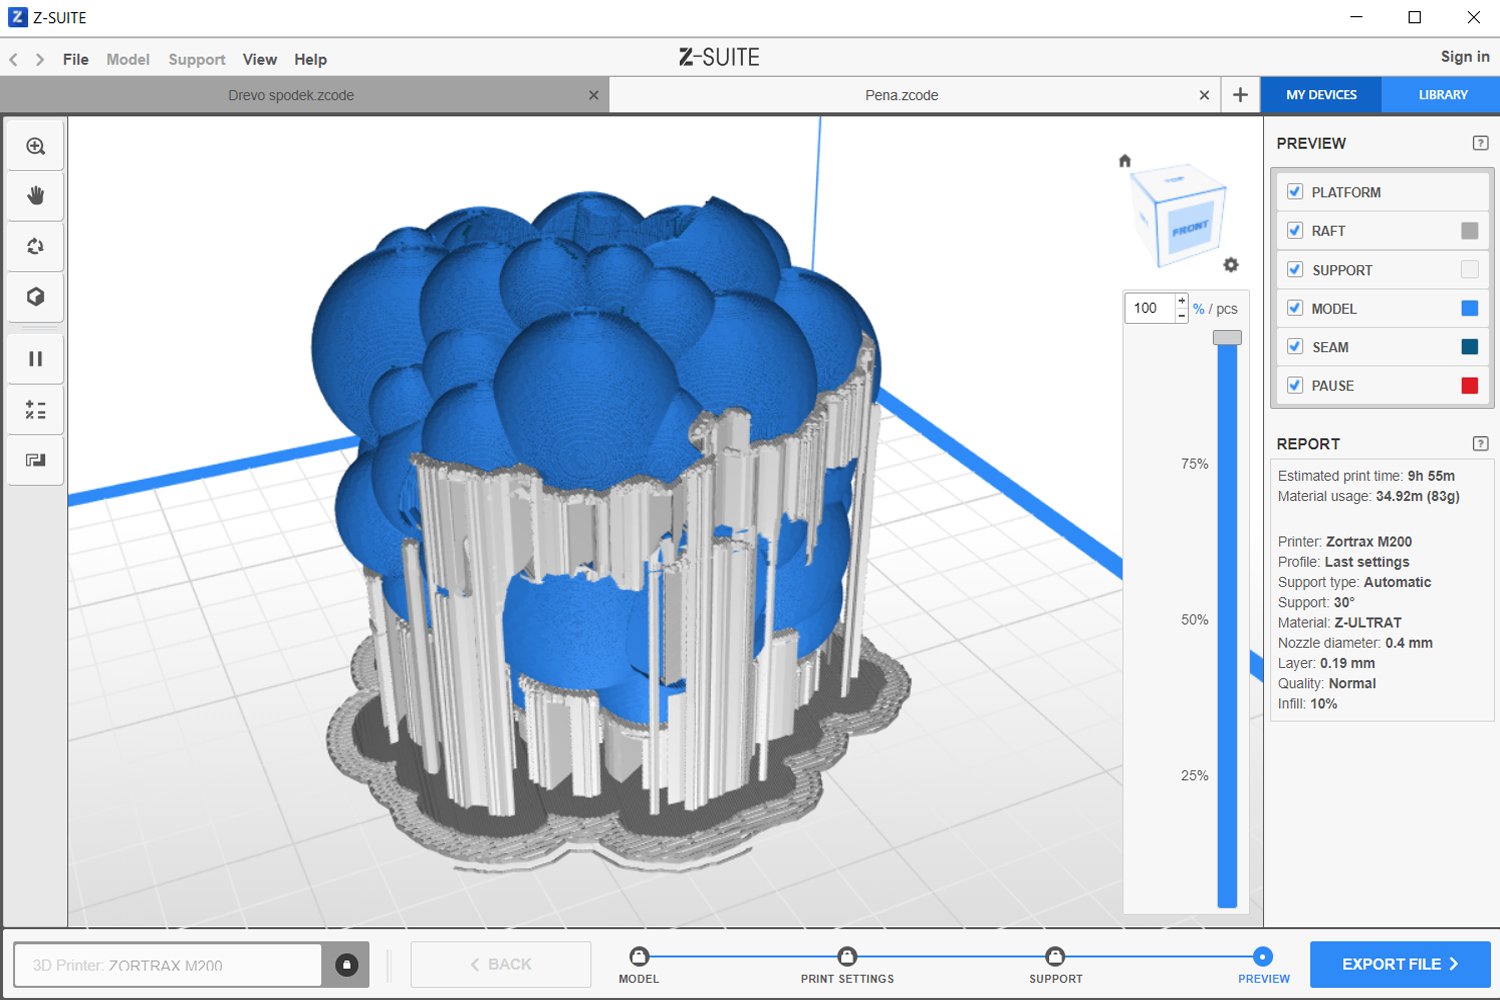Toggle the Pause visibility checkbox
Image resolution: width=1500 pixels, height=1000 pixels.
pos(1295,385)
